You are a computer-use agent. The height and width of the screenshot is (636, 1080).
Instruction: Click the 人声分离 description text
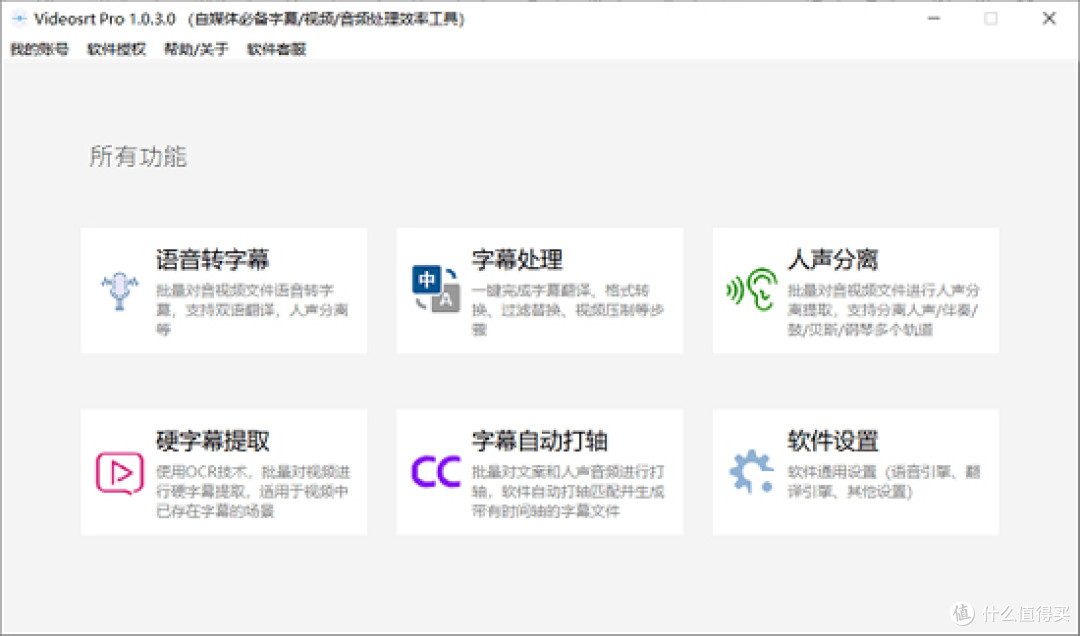[884, 309]
